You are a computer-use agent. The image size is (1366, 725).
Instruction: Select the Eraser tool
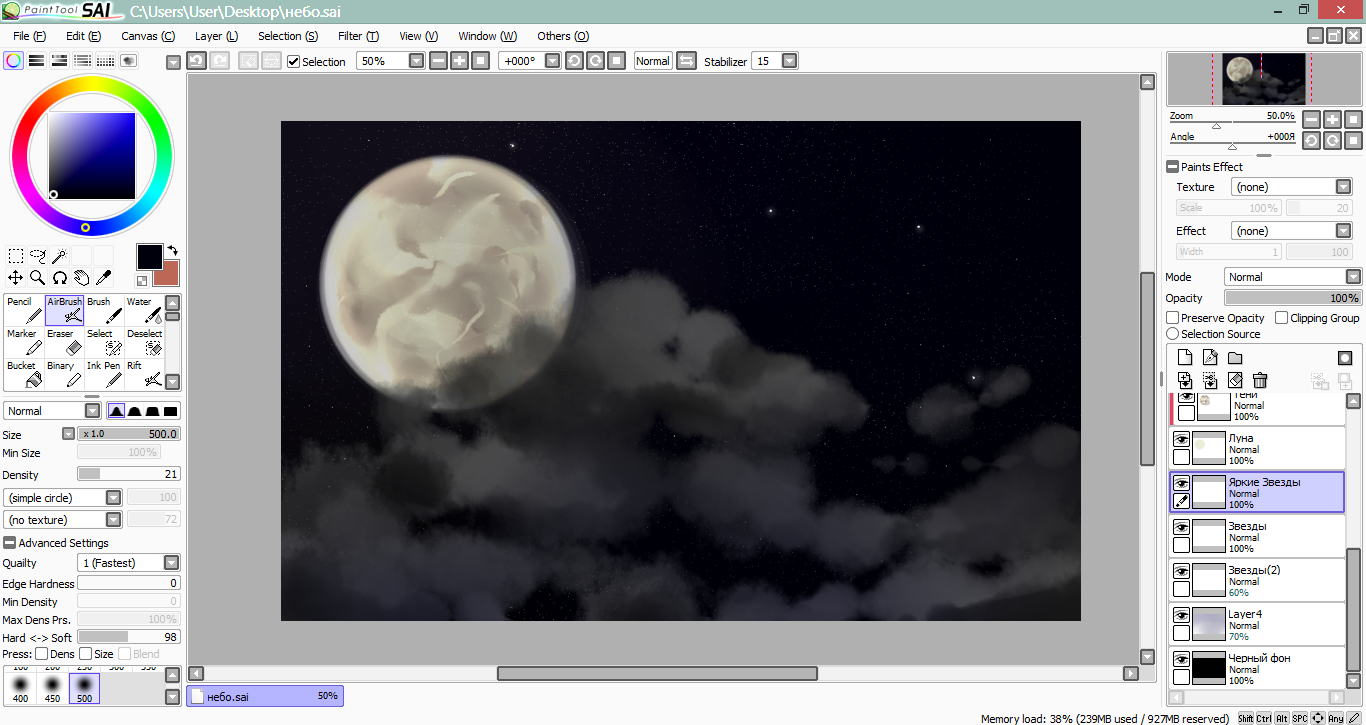(x=64, y=342)
